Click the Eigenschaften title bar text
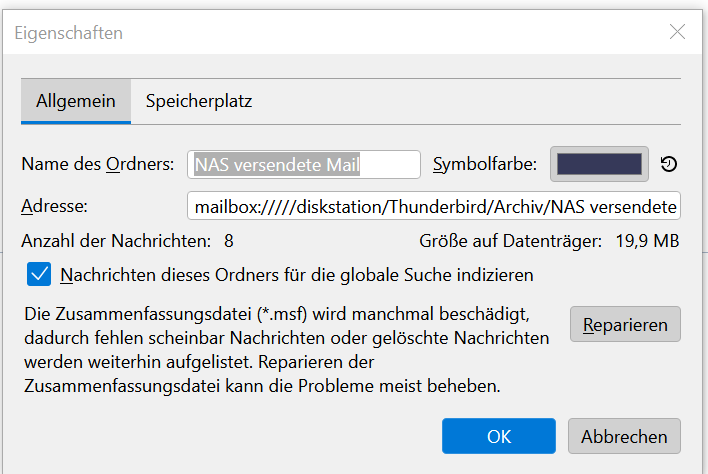The width and height of the screenshot is (708, 474). [69, 33]
